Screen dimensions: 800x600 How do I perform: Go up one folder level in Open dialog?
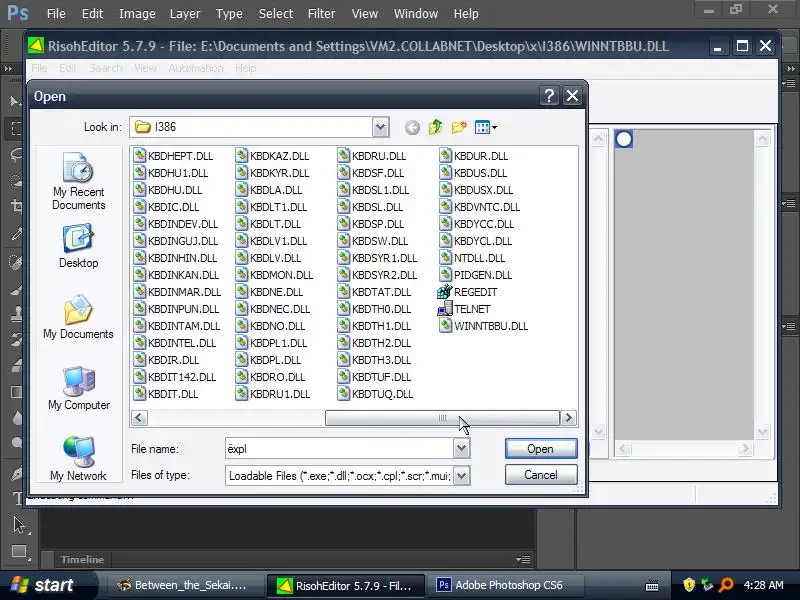click(x=436, y=127)
